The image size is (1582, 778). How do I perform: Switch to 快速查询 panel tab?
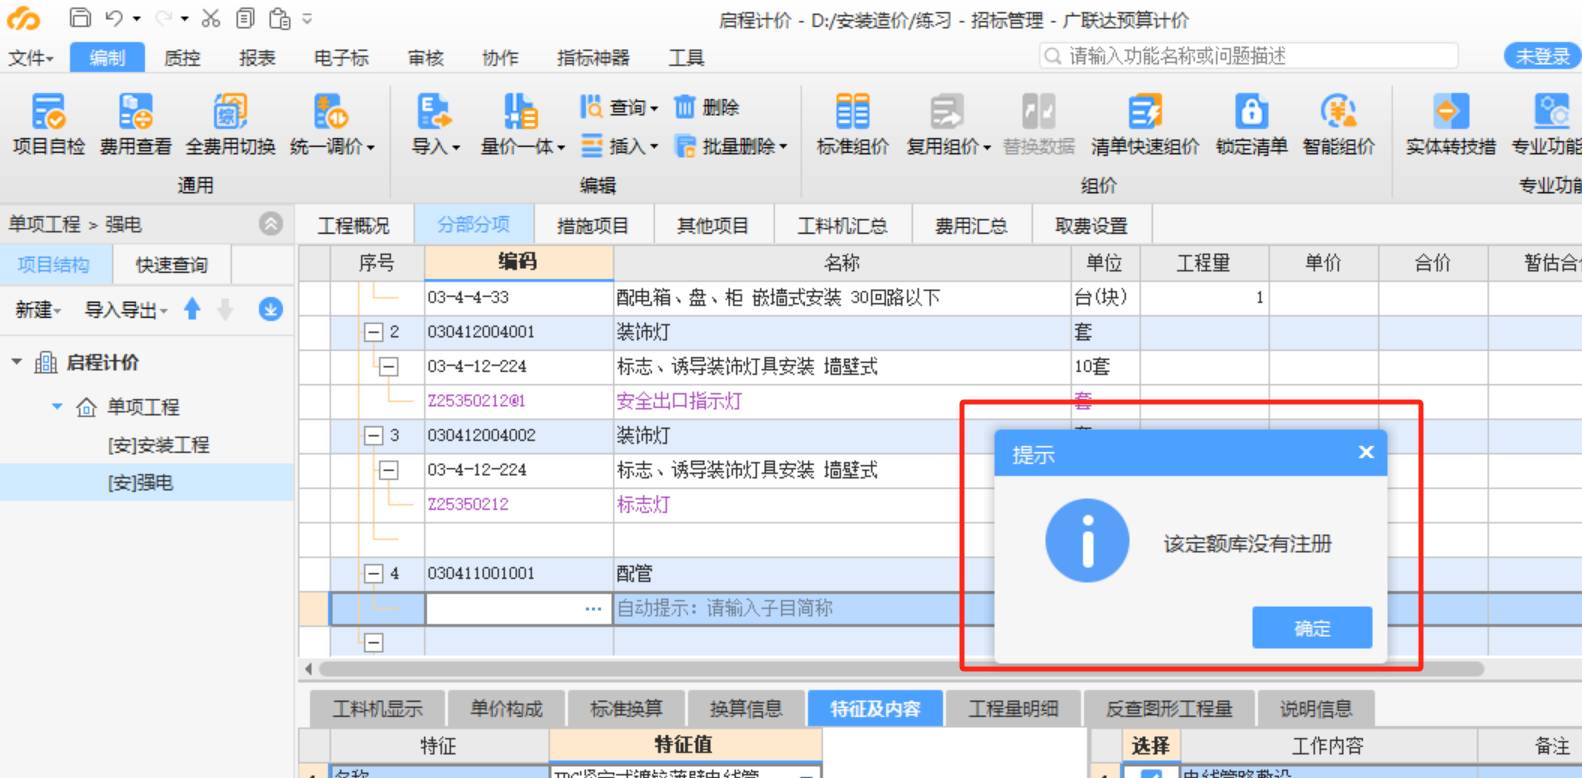[x=172, y=265]
